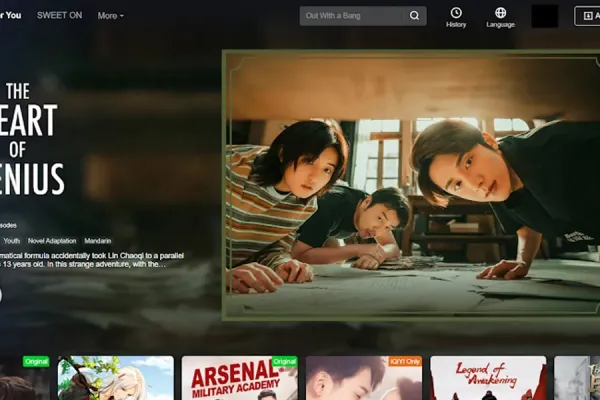Click the app download button icon

coord(588,16)
